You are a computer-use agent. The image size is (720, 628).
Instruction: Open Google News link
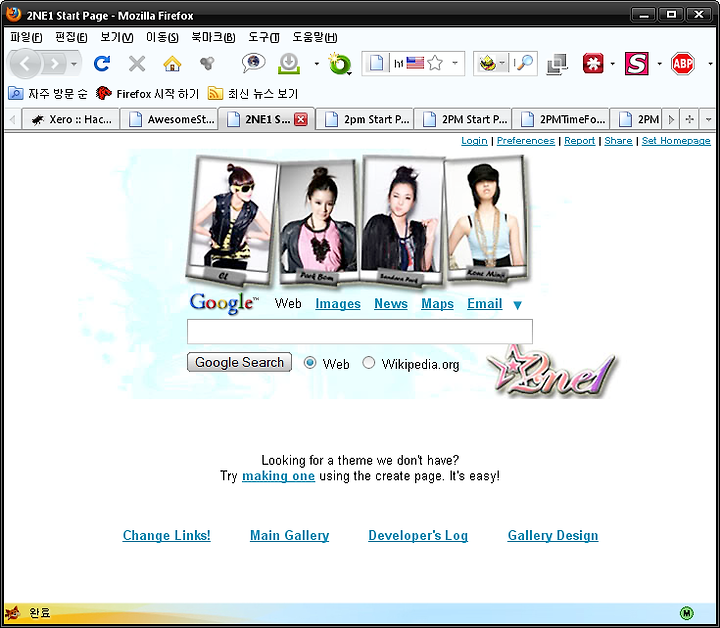pos(391,303)
